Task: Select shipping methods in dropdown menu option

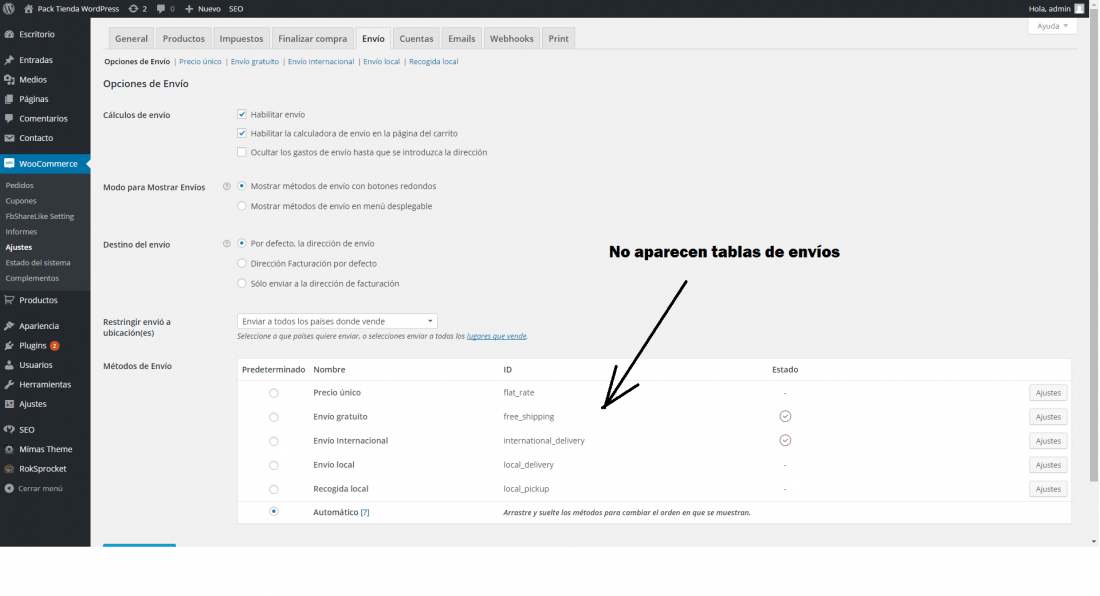Action: (x=242, y=205)
